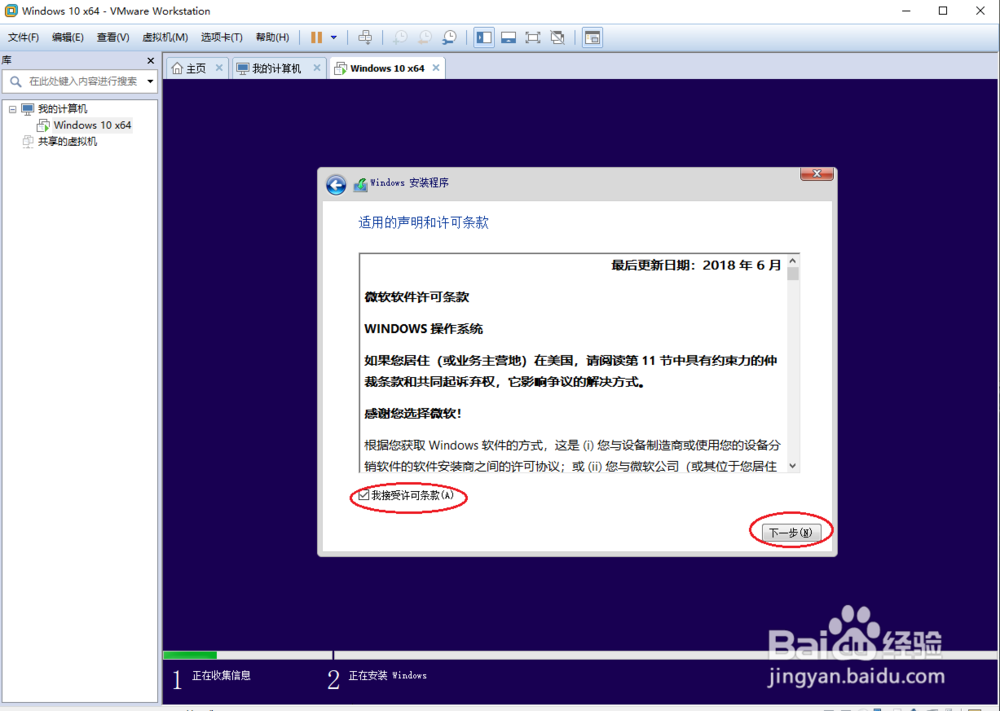Click the license text scrollbar thumb
This screenshot has height=711, width=1000.
tap(793, 274)
